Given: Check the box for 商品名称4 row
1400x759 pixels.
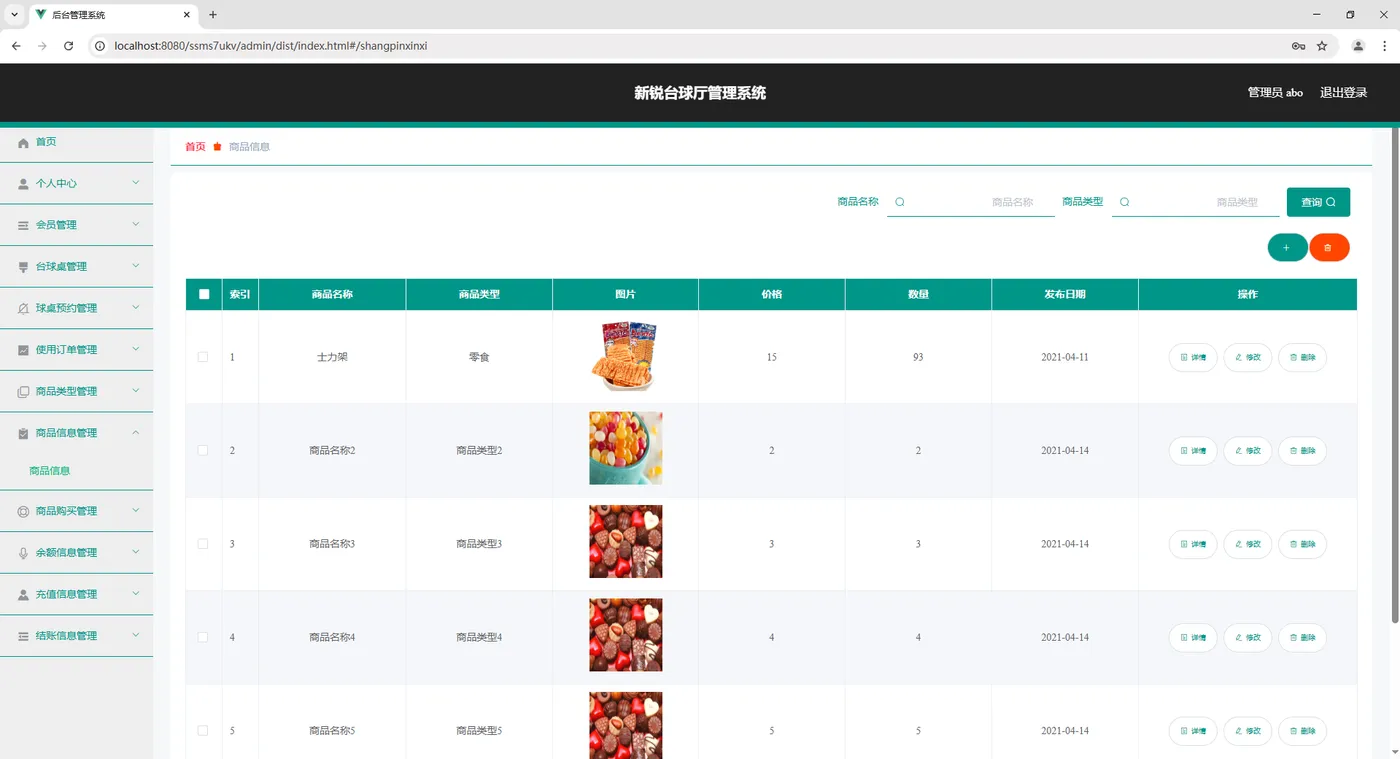Looking at the screenshot, I should tap(203, 638).
